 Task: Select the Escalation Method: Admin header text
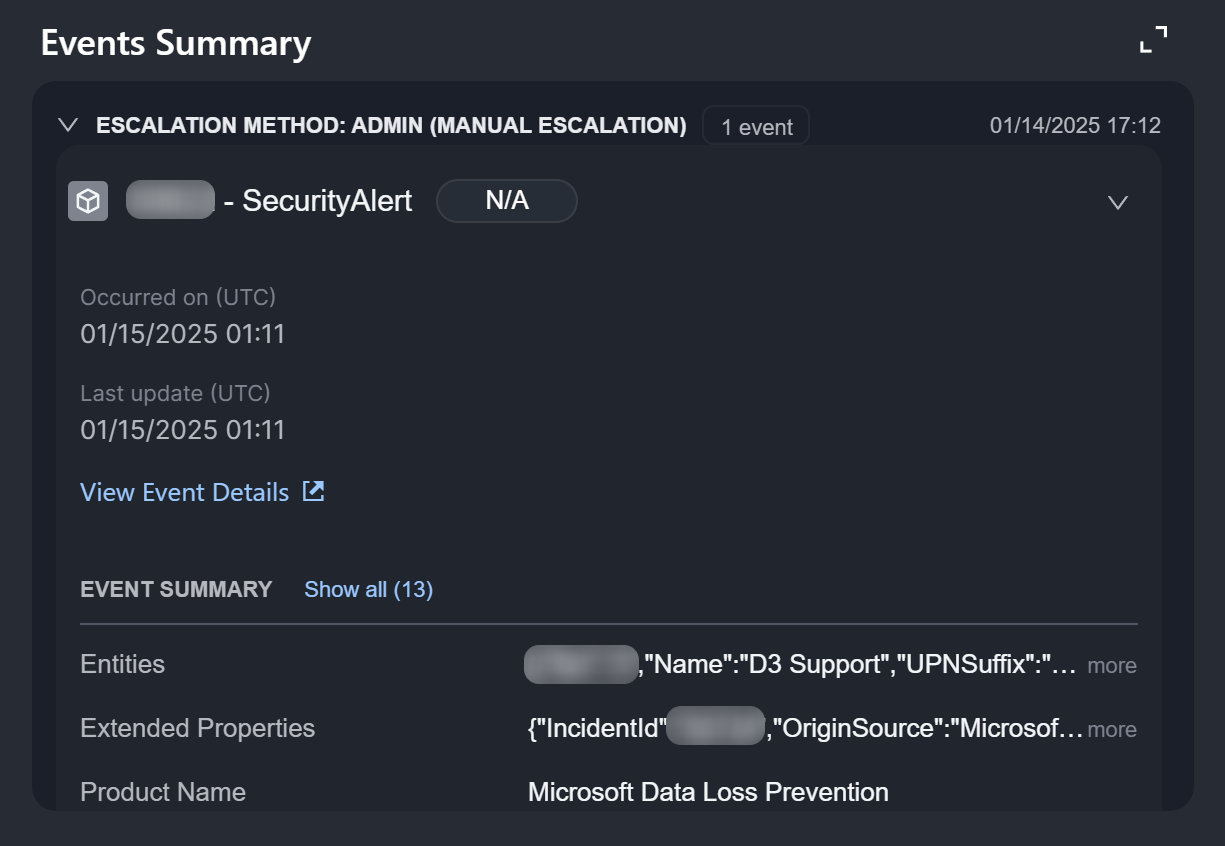(391, 126)
